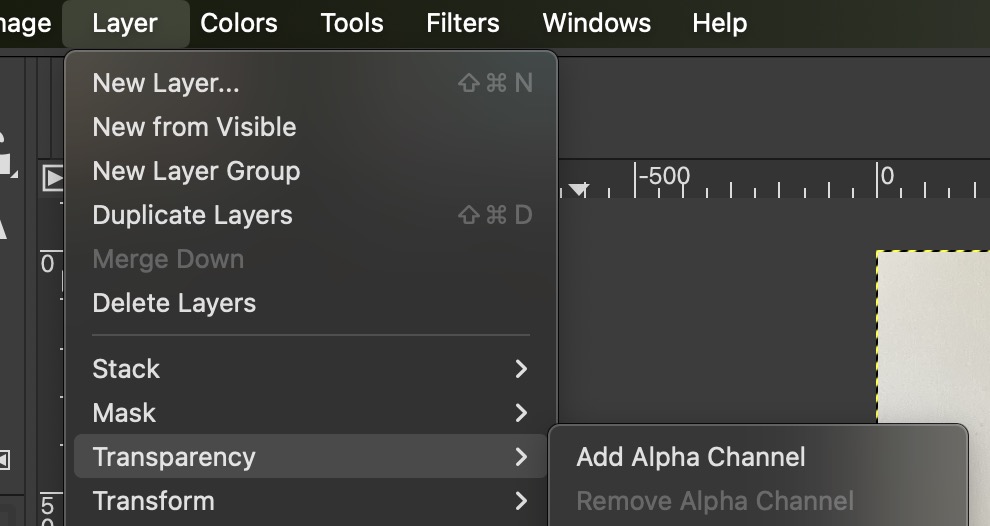Expand the Transparency submenu
This screenshot has height=526, width=990.
tap(311, 457)
